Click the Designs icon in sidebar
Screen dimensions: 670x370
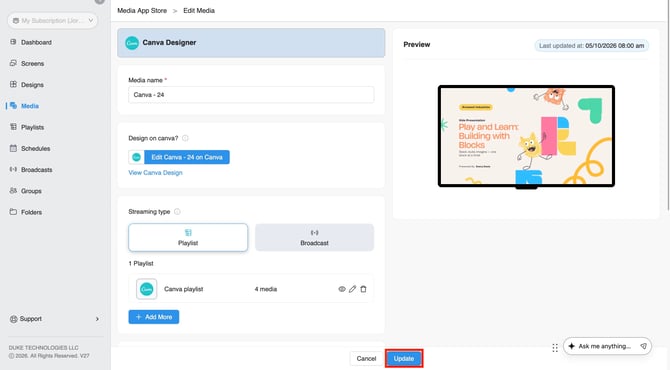[x=13, y=84]
